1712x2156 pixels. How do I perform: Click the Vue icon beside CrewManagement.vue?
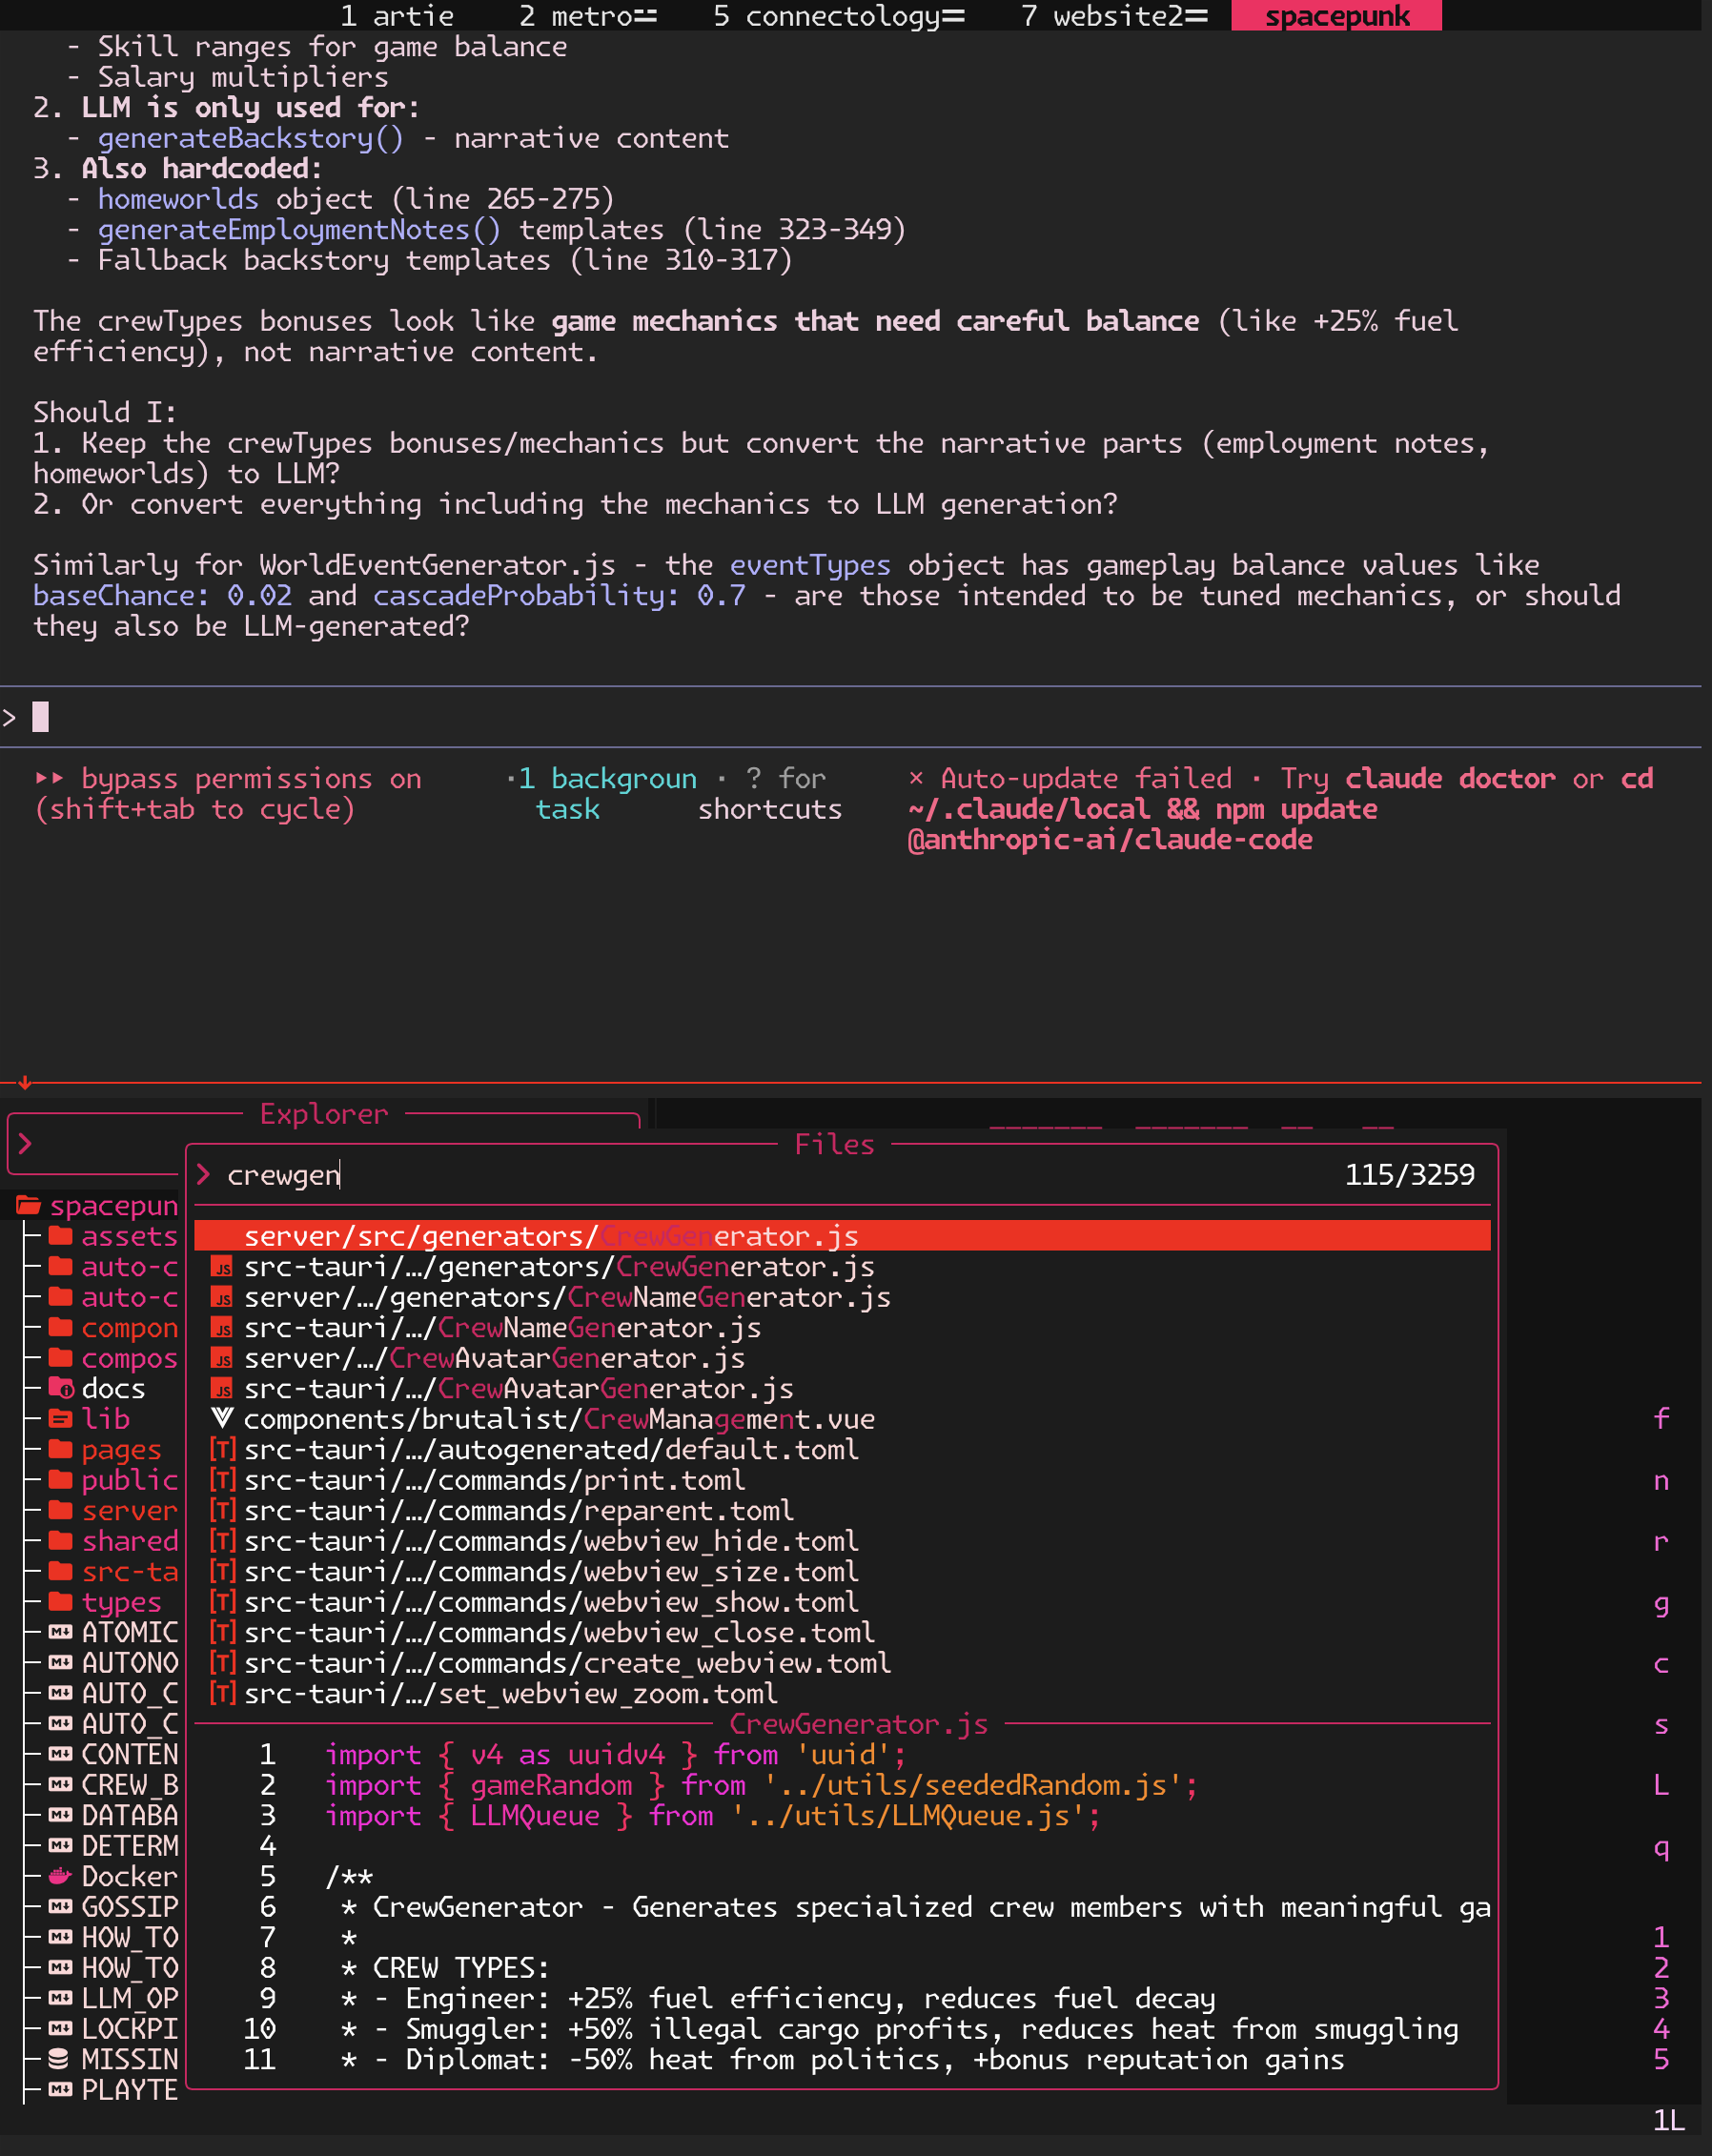(x=222, y=1418)
